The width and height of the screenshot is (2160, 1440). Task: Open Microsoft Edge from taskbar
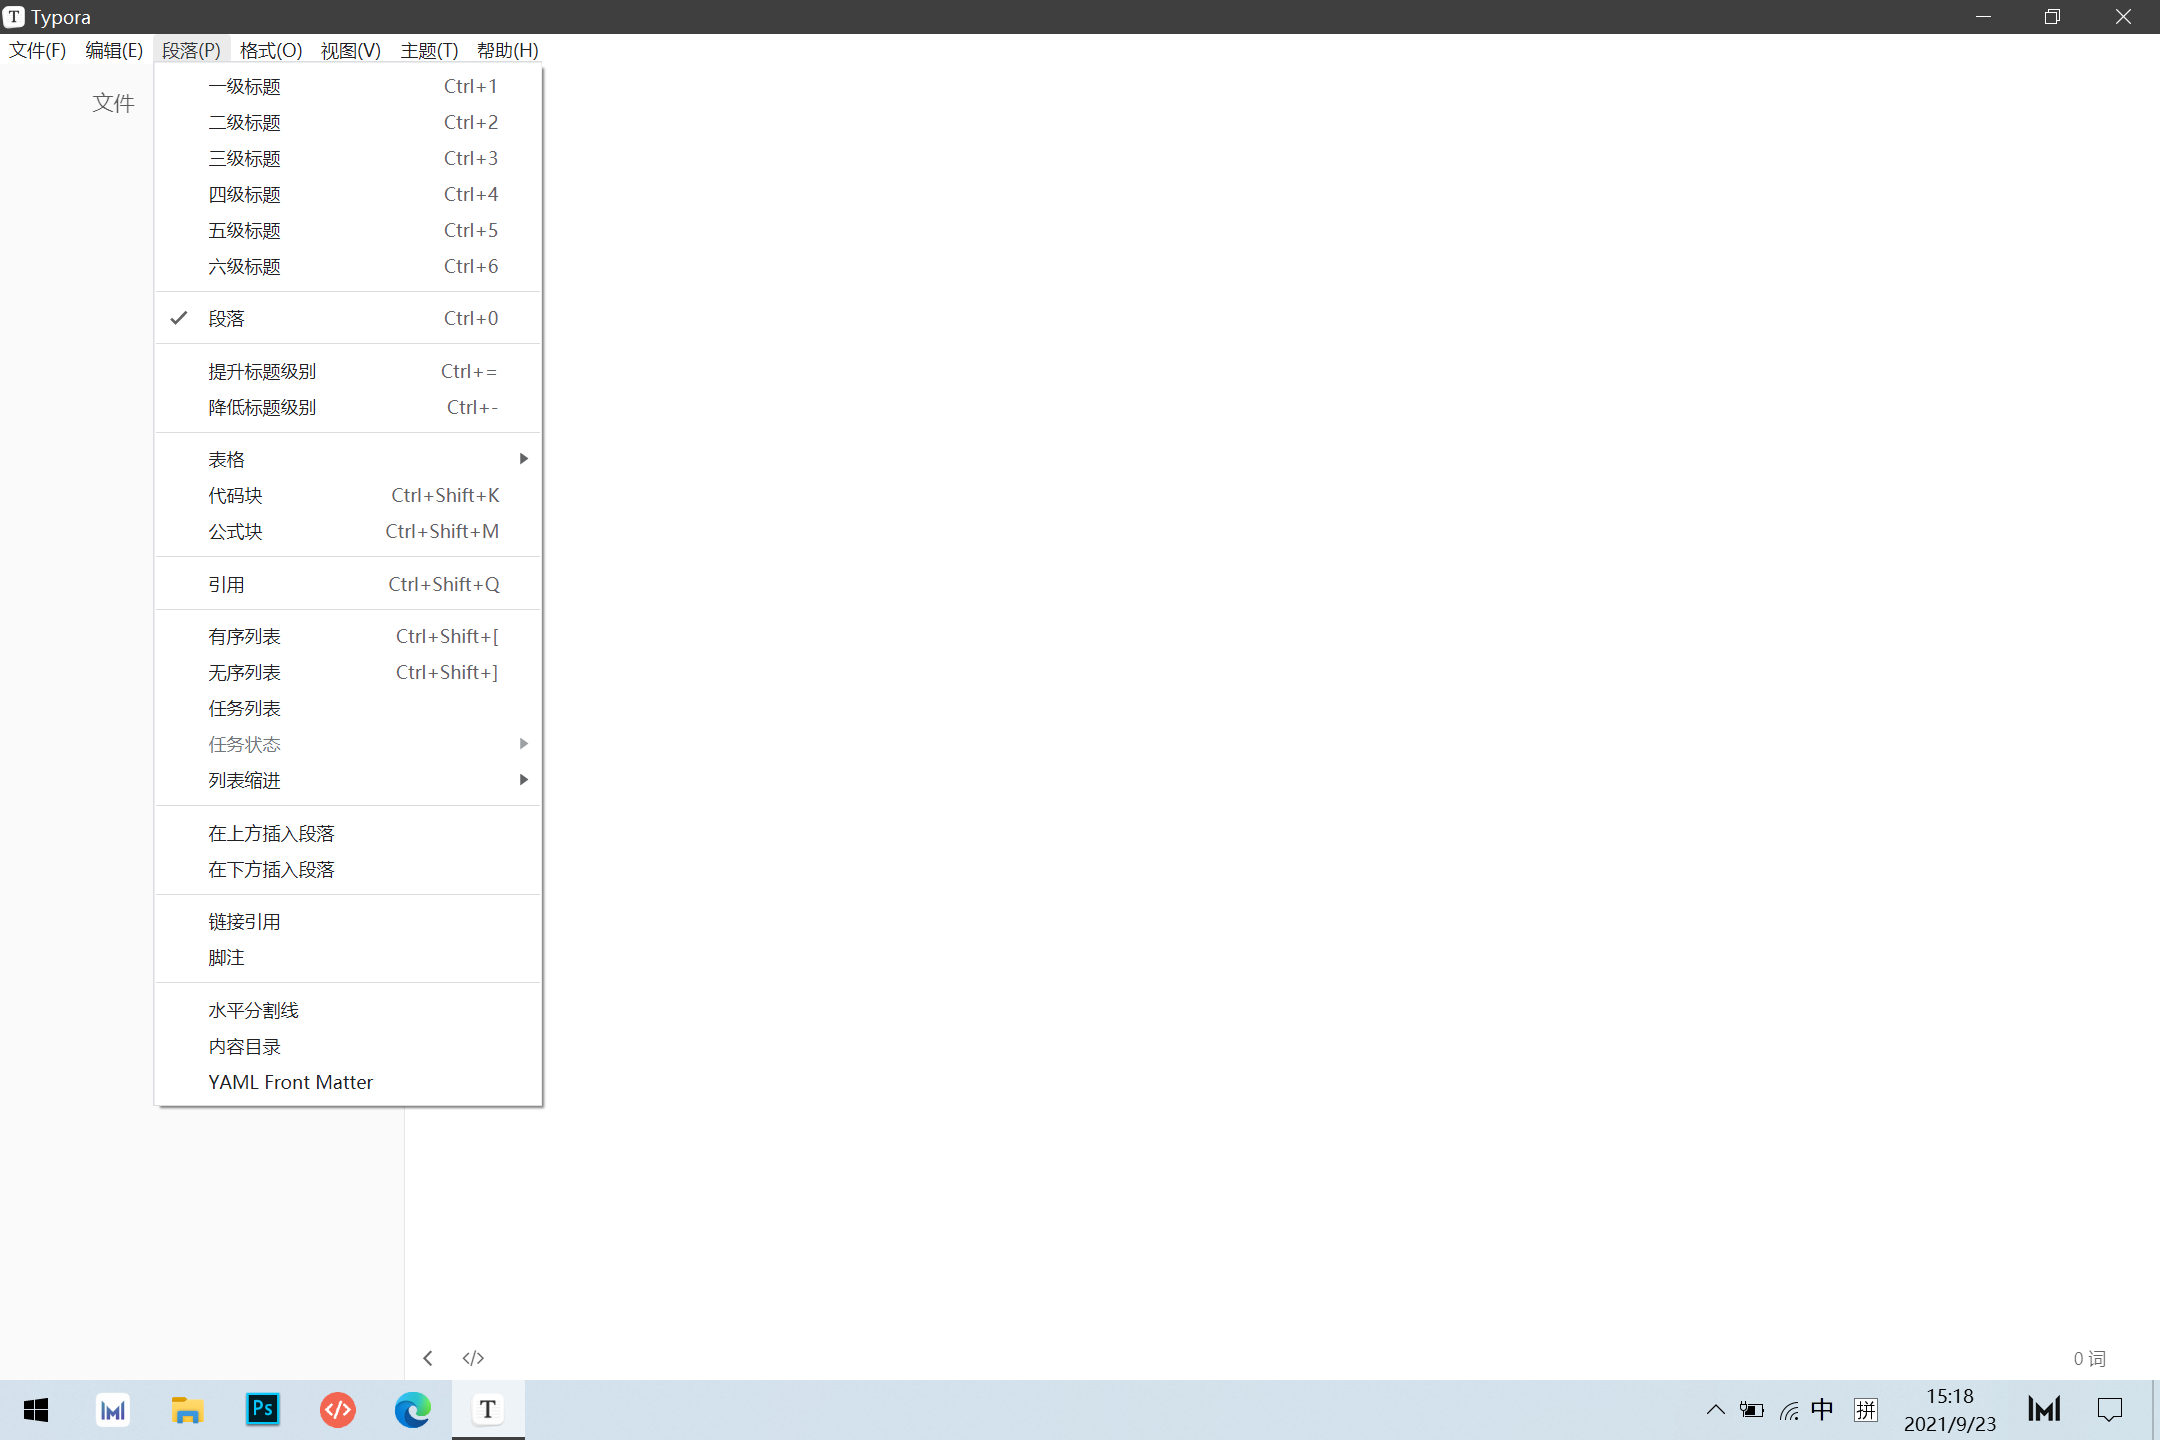coord(412,1410)
